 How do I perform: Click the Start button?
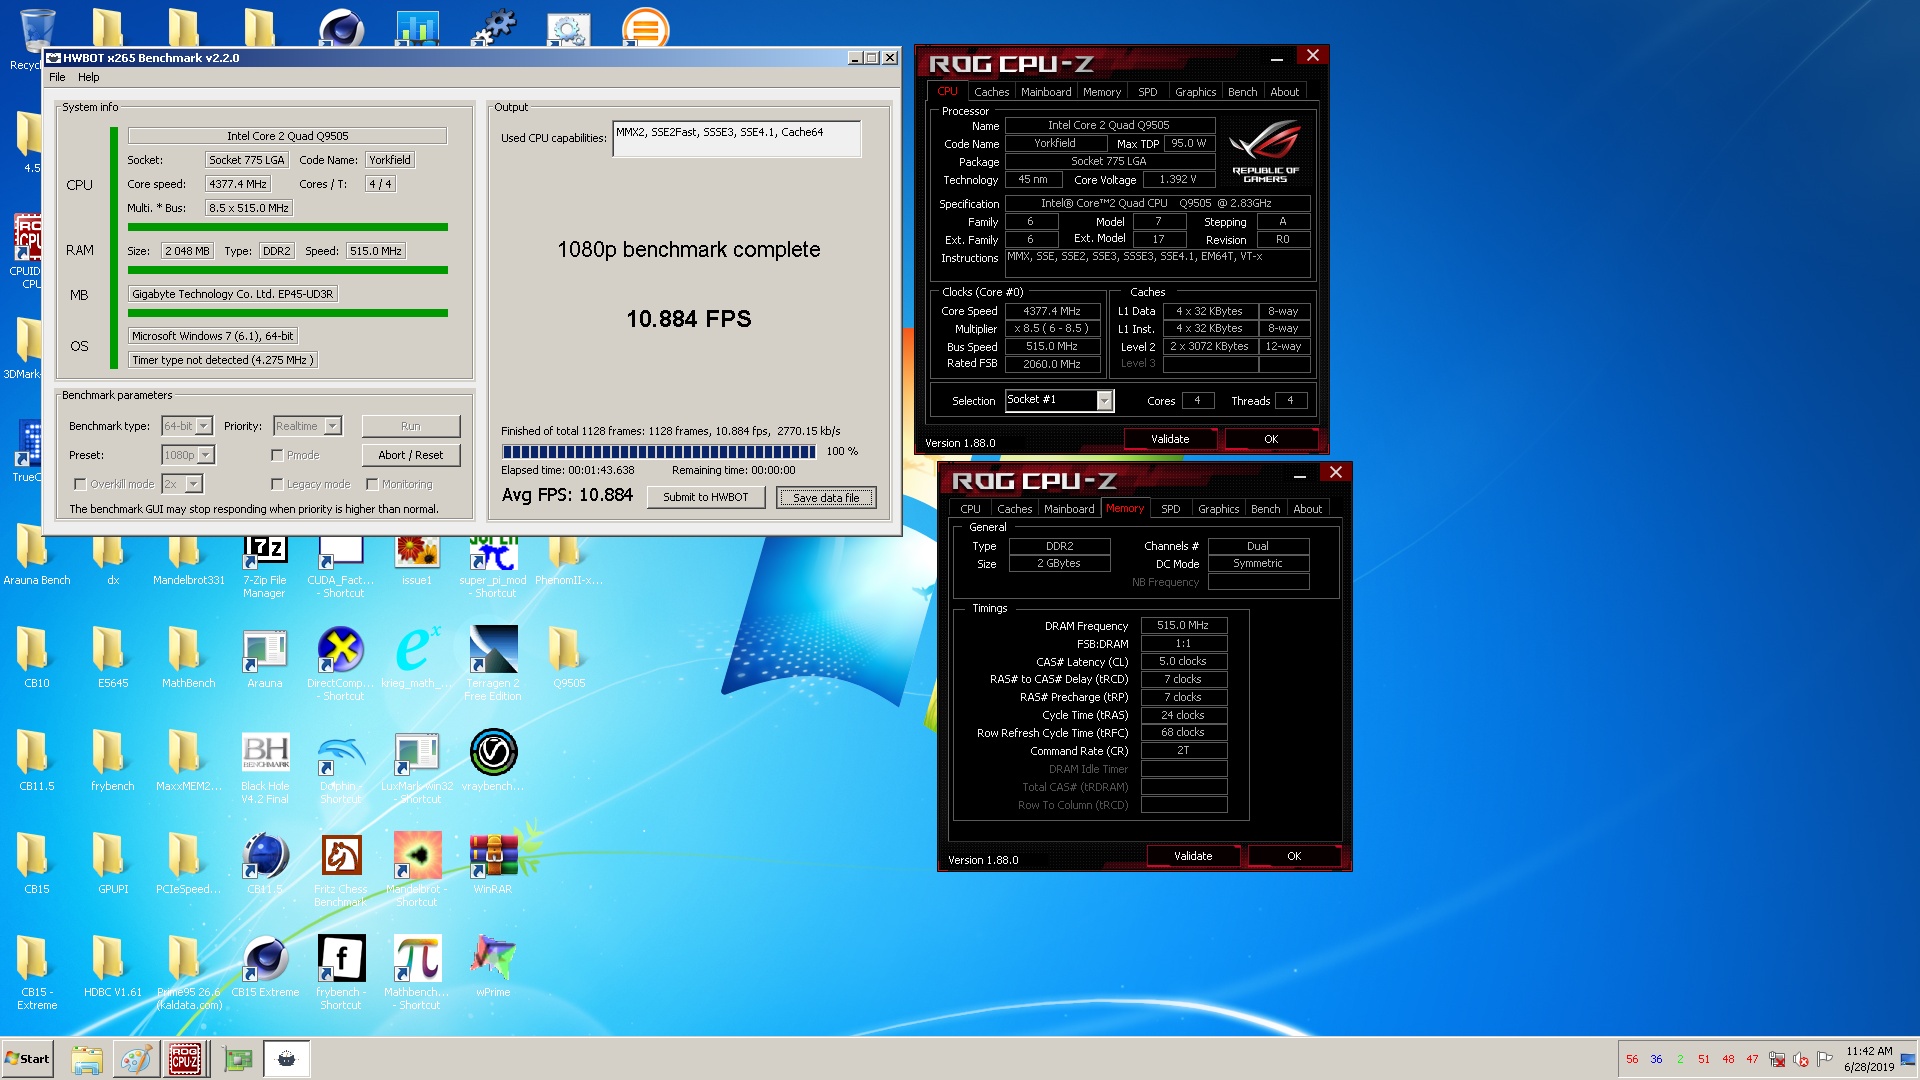point(27,1059)
